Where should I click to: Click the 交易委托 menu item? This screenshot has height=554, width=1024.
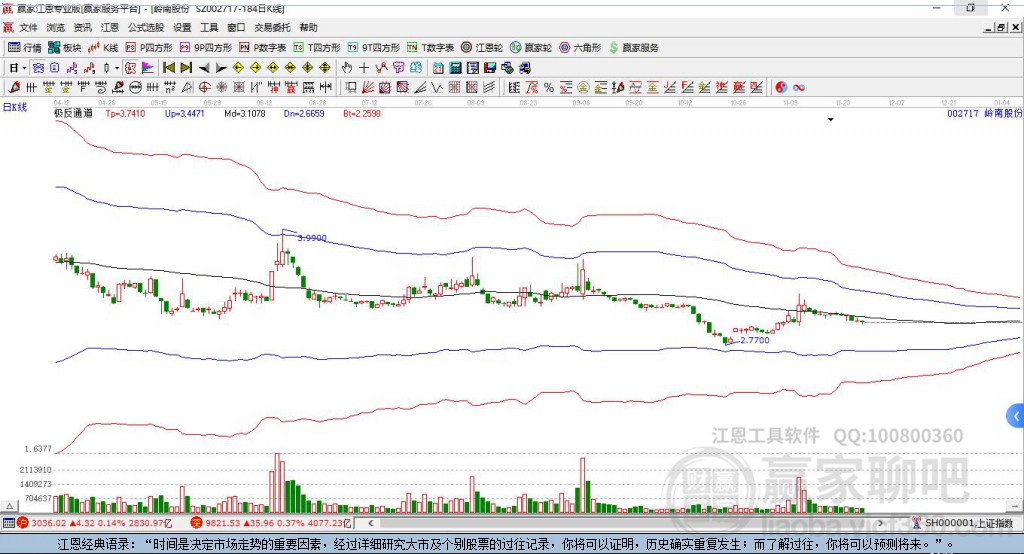pyautogui.click(x=272, y=27)
